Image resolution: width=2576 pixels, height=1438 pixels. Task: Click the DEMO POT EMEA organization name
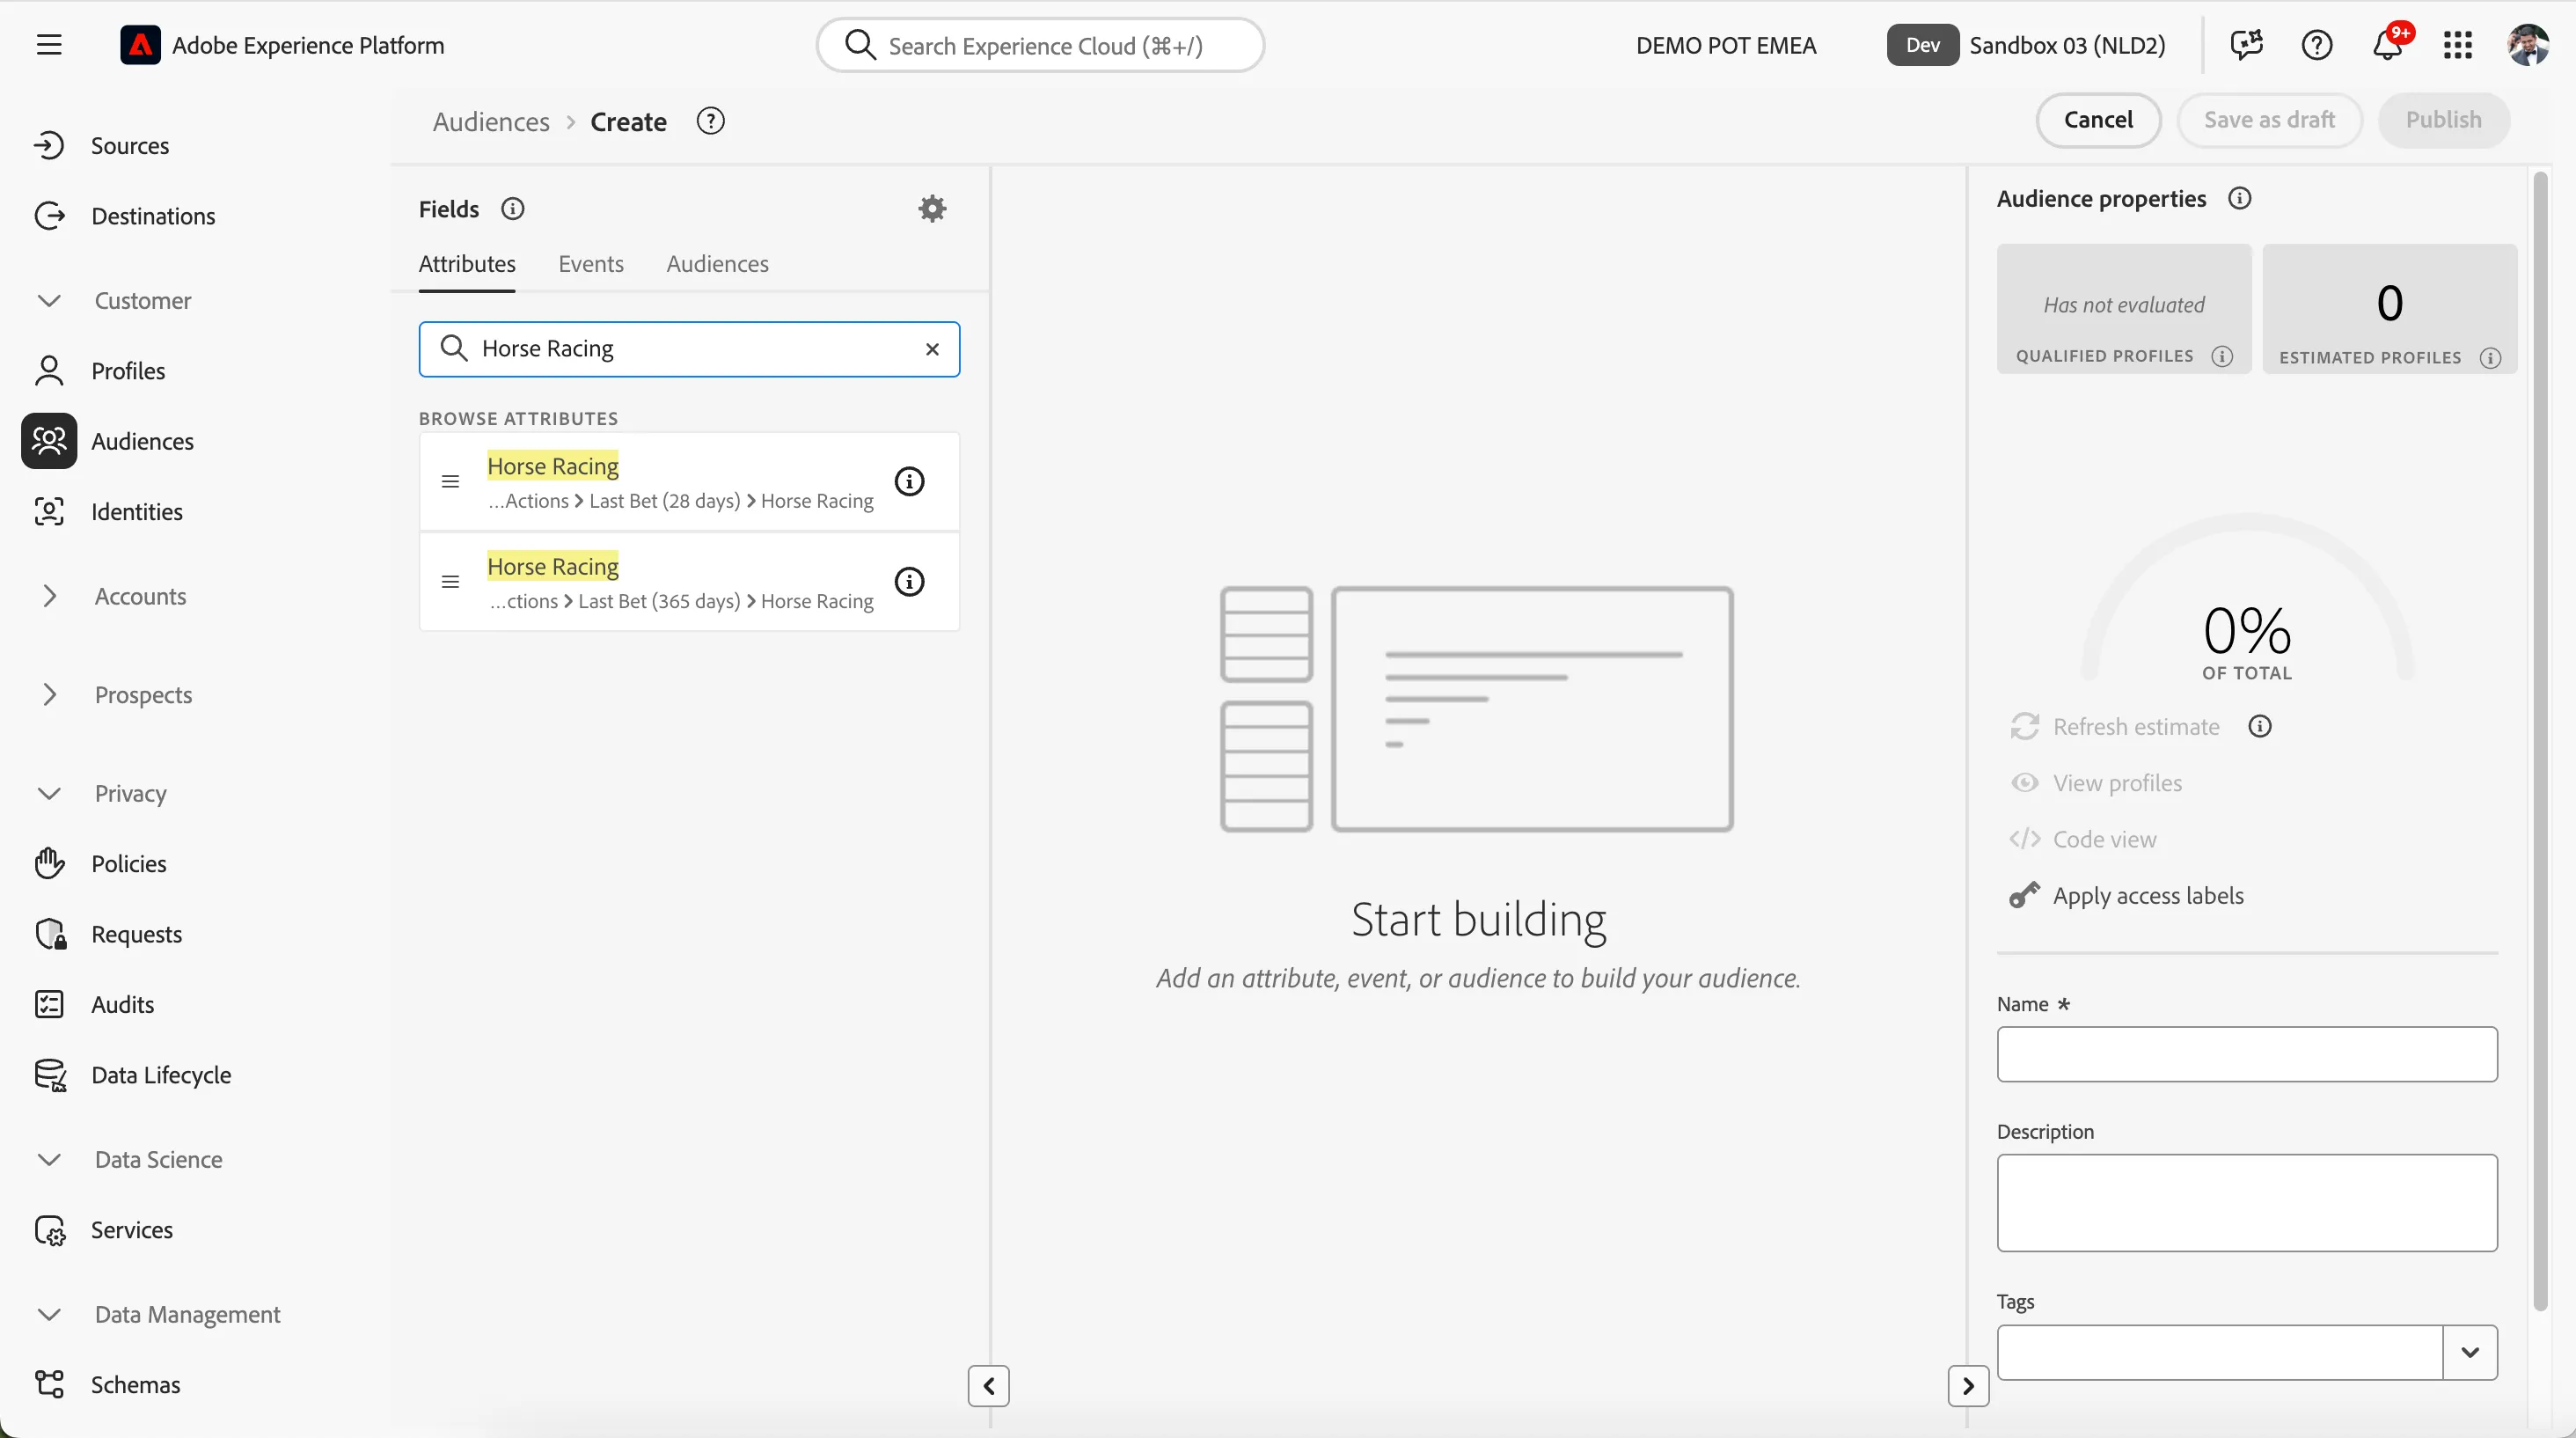click(1726, 45)
